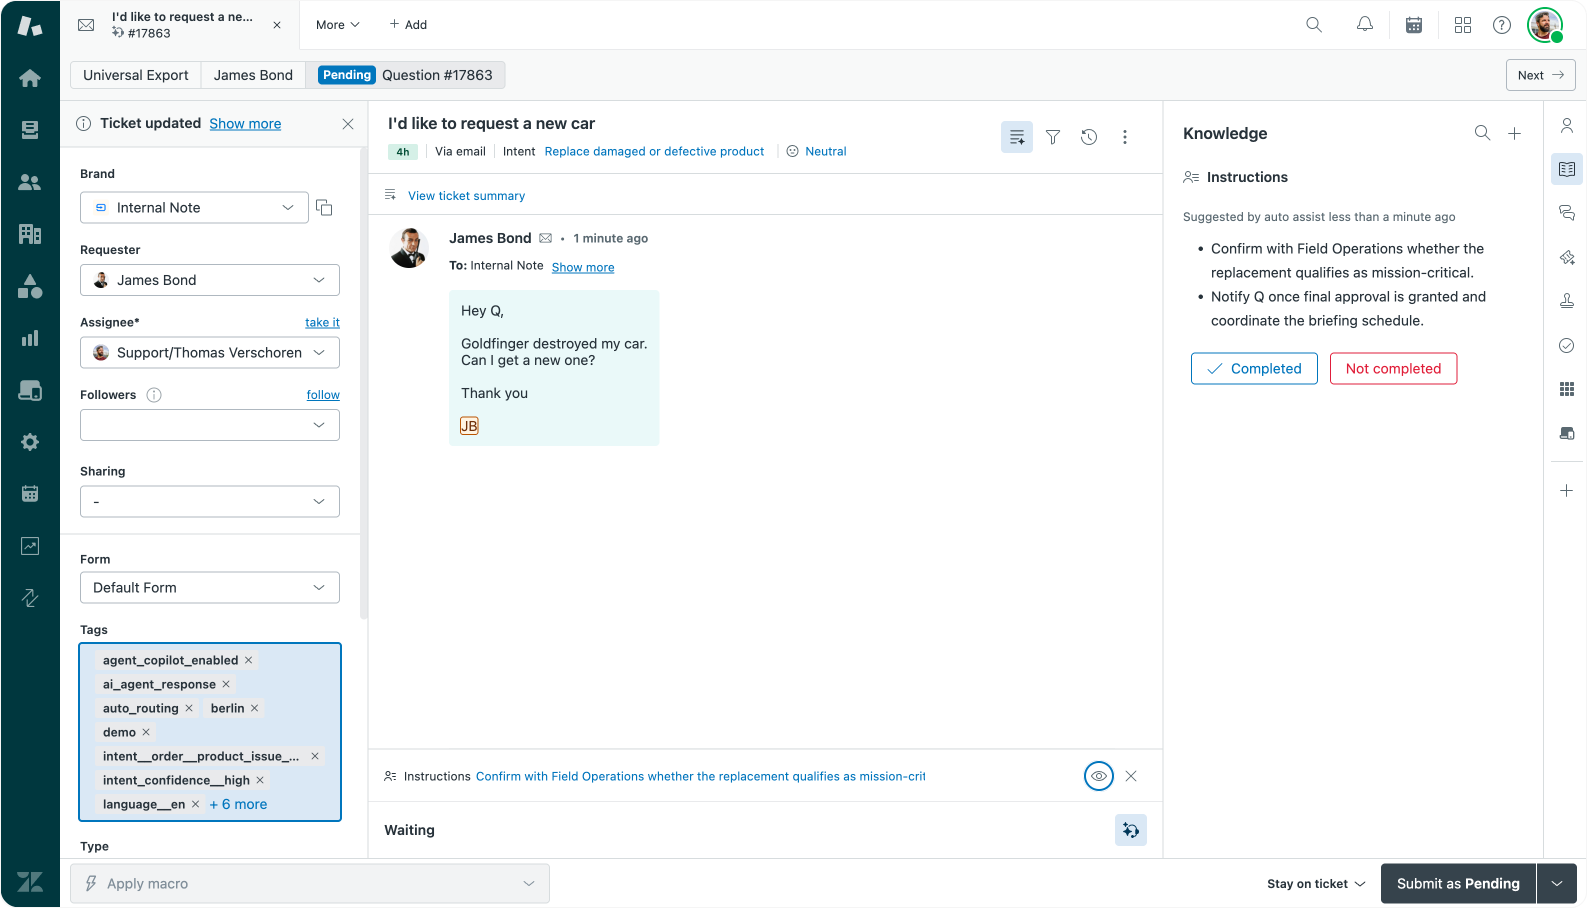This screenshot has width=1587, height=908.
Task: Expand submit status options arrow
Action: point(1557,884)
